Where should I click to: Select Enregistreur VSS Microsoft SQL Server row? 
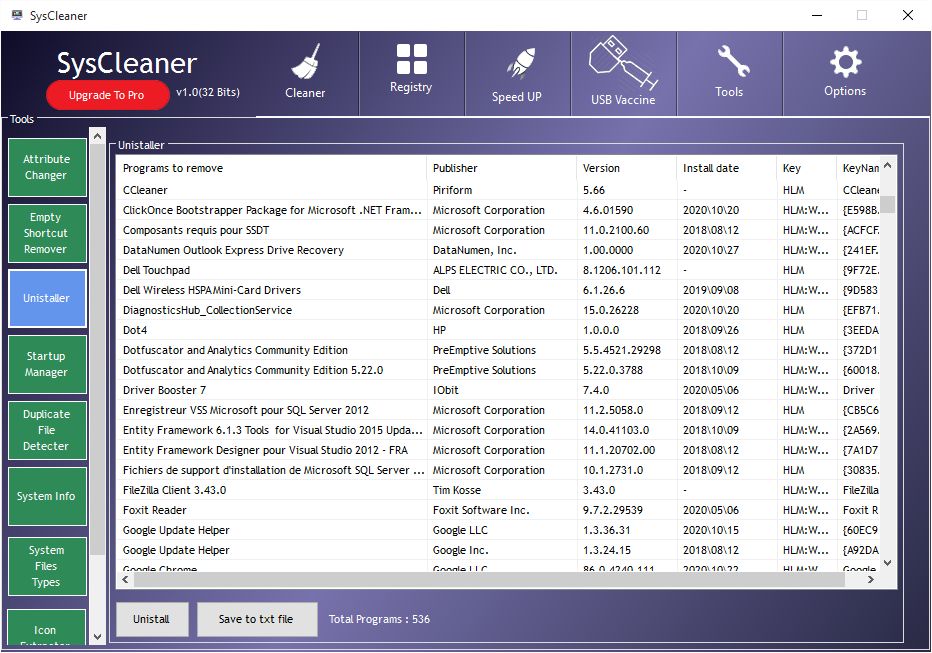pyautogui.click(x=498, y=411)
